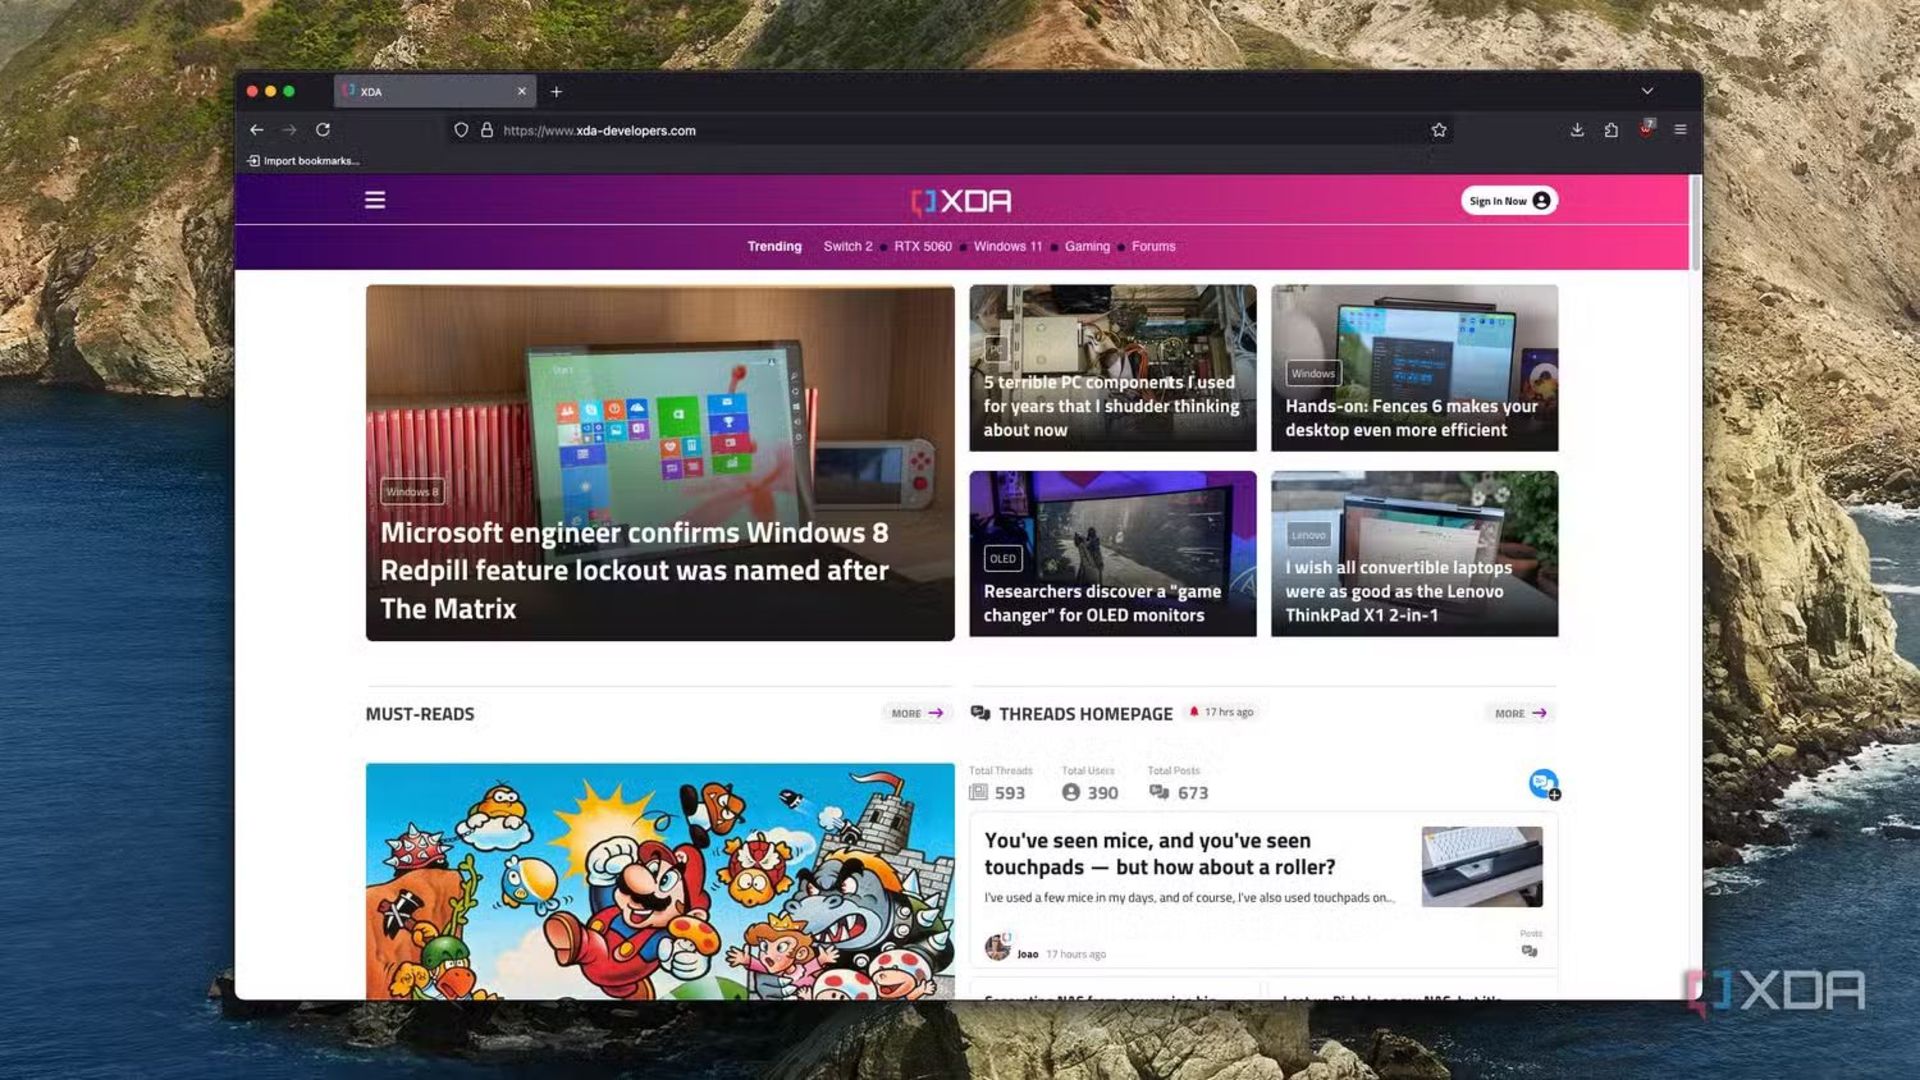The height and width of the screenshot is (1080, 1920).
Task: Open the Gaming trending link
Action: point(1087,246)
